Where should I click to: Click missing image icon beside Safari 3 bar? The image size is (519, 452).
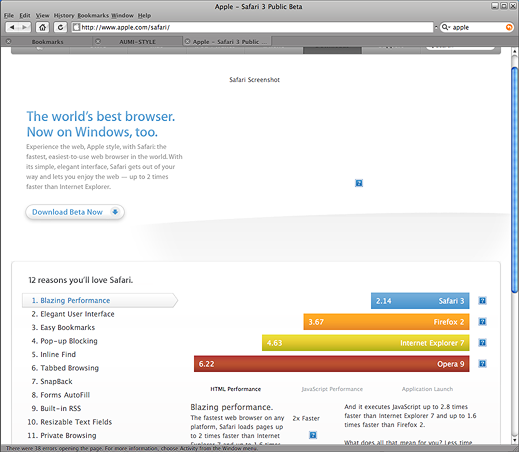tap(482, 301)
